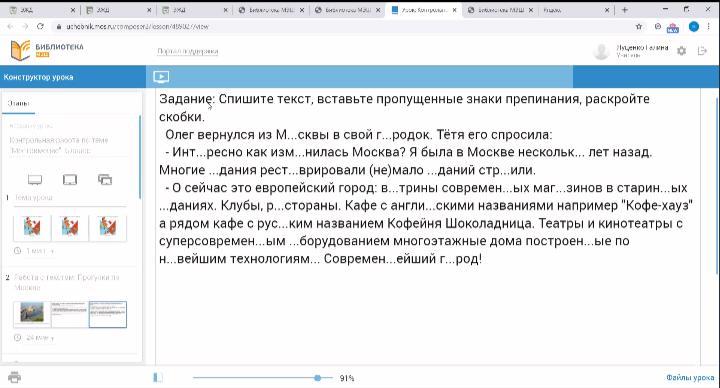This screenshot has width=720, height=388.
Task: Click the Библиотека МЭШ logo
Action: click(x=46, y=51)
